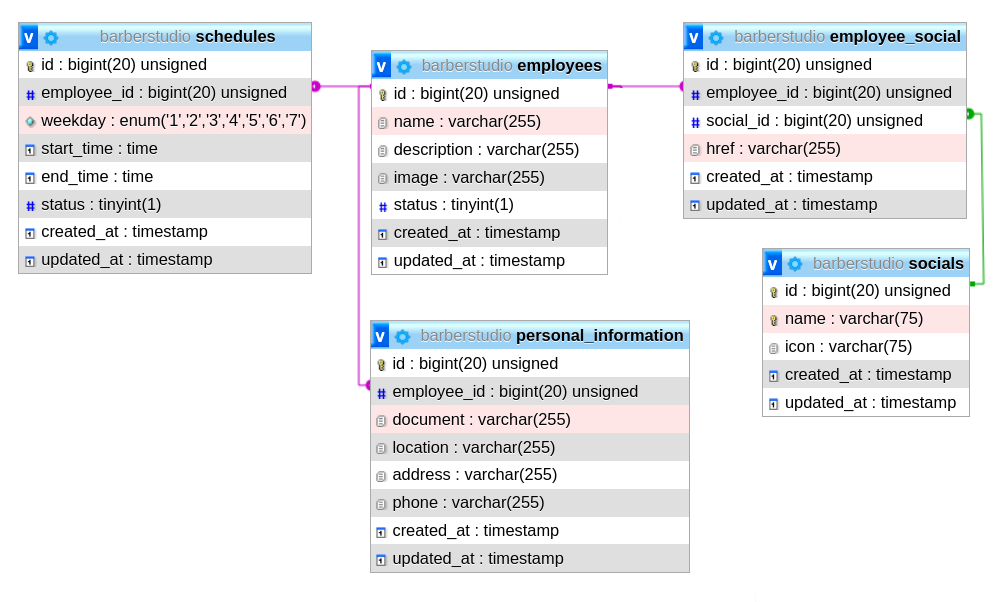
Task: Click the weekday enum column icon
Action: coord(30,121)
